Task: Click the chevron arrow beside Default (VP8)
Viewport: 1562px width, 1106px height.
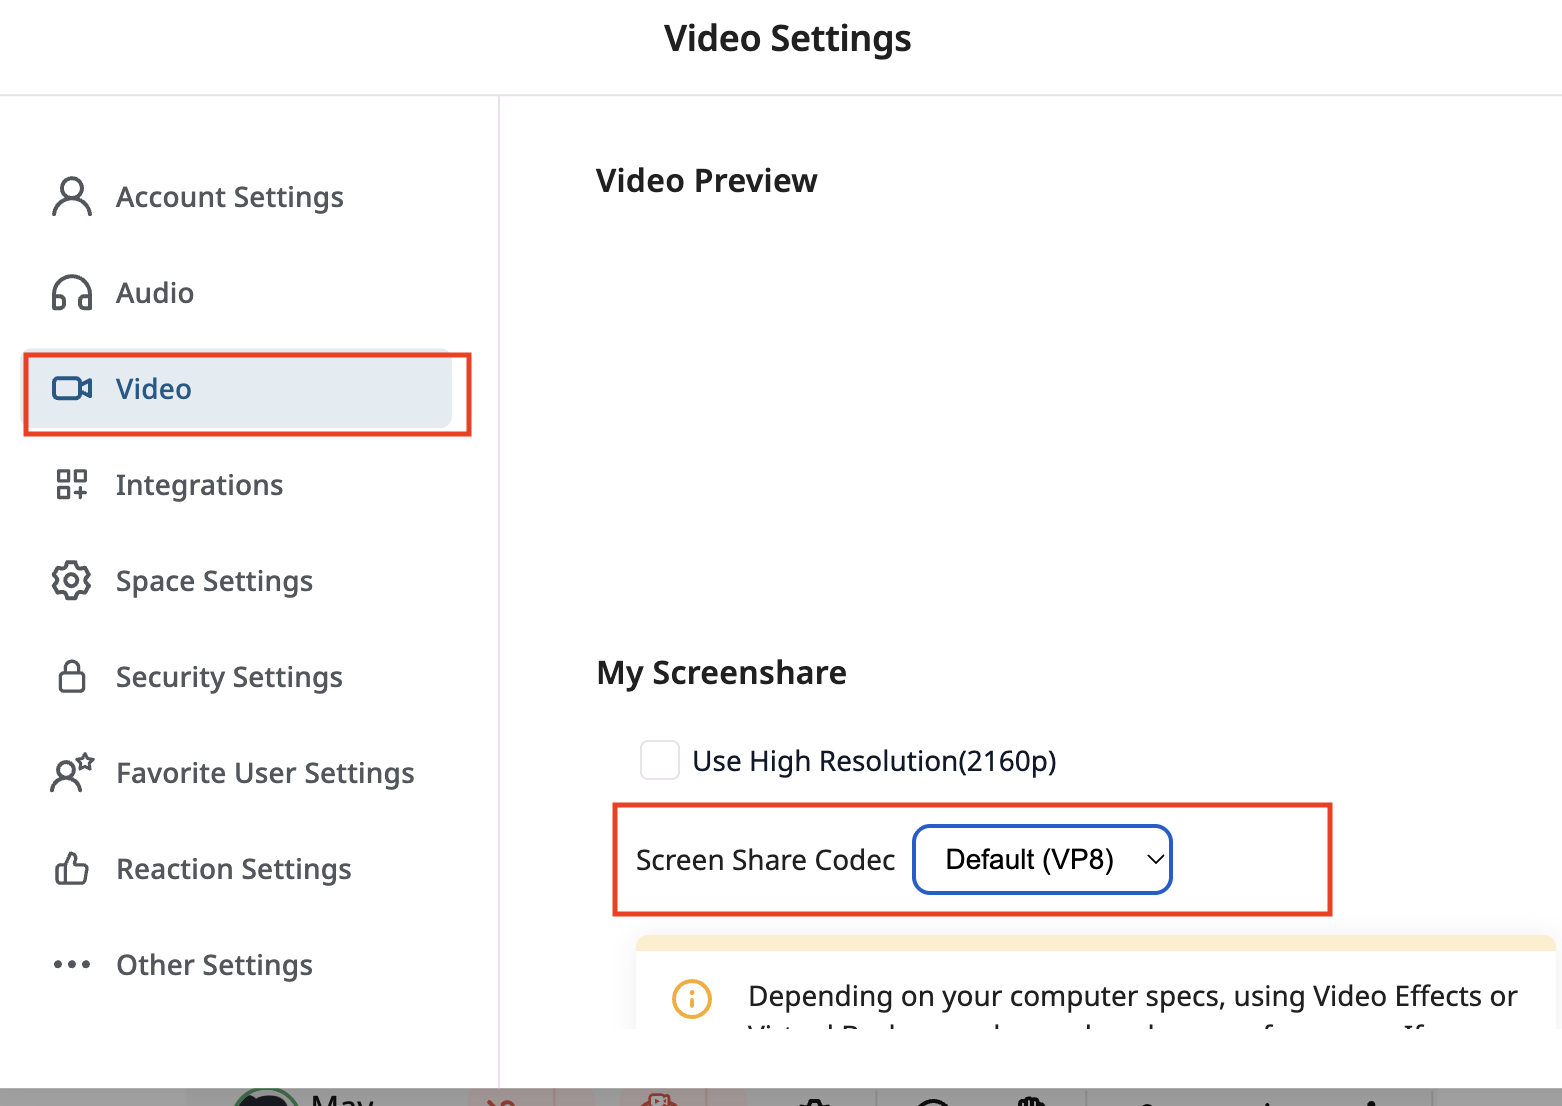Action: [x=1155, y=859]
